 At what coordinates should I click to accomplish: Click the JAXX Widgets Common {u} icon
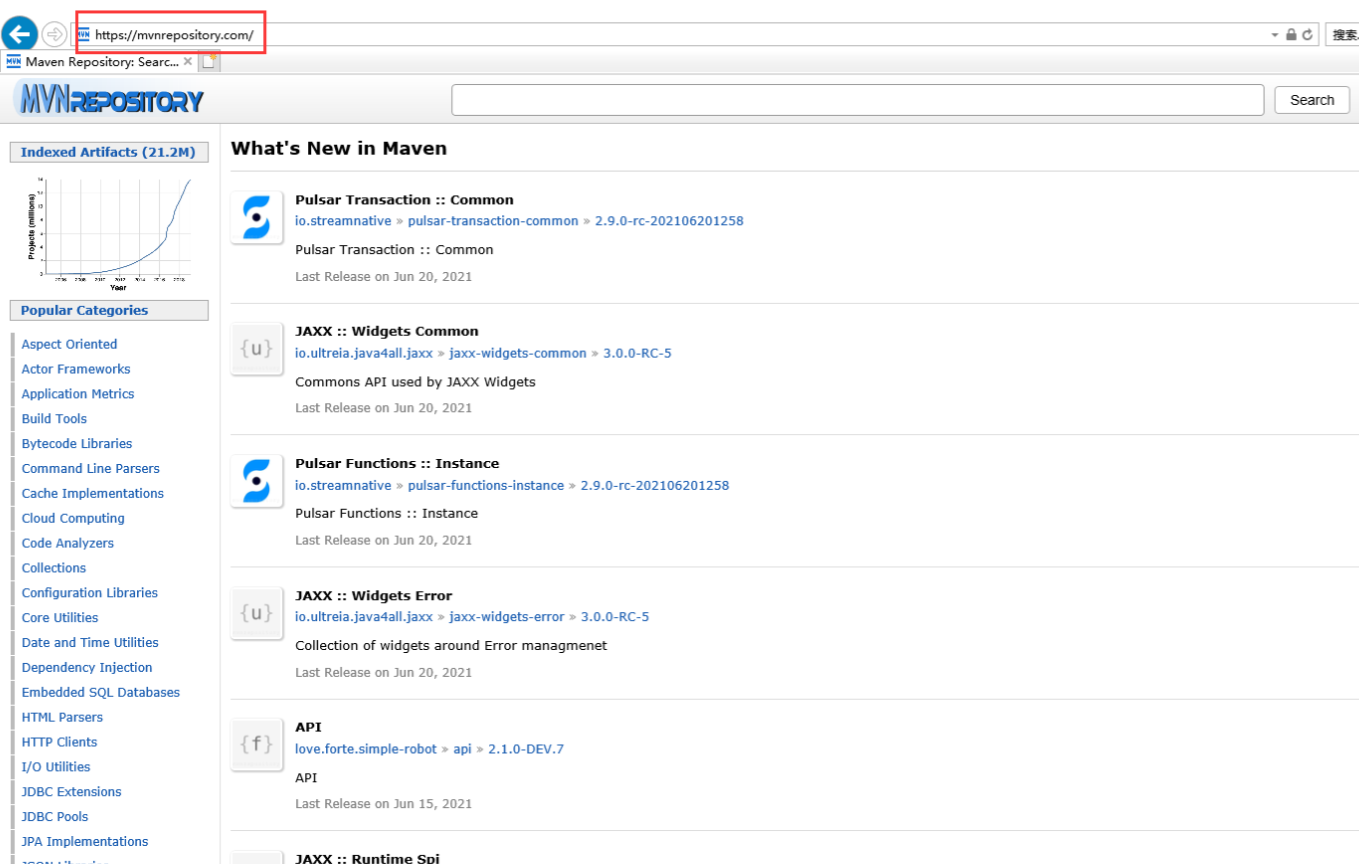tap(257, 349)
